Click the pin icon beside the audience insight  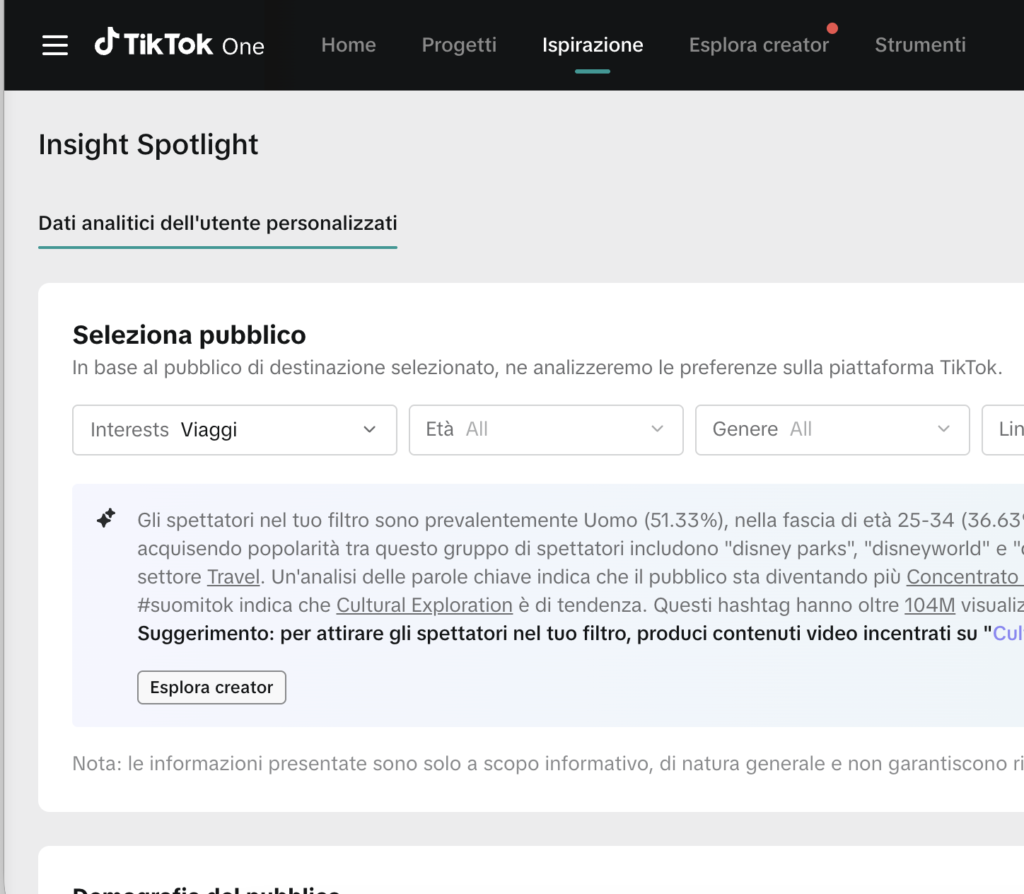coord(104,518)
